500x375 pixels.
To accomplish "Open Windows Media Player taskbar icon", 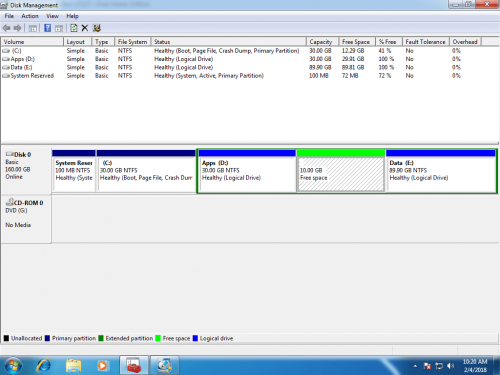I will click(102, 365).
